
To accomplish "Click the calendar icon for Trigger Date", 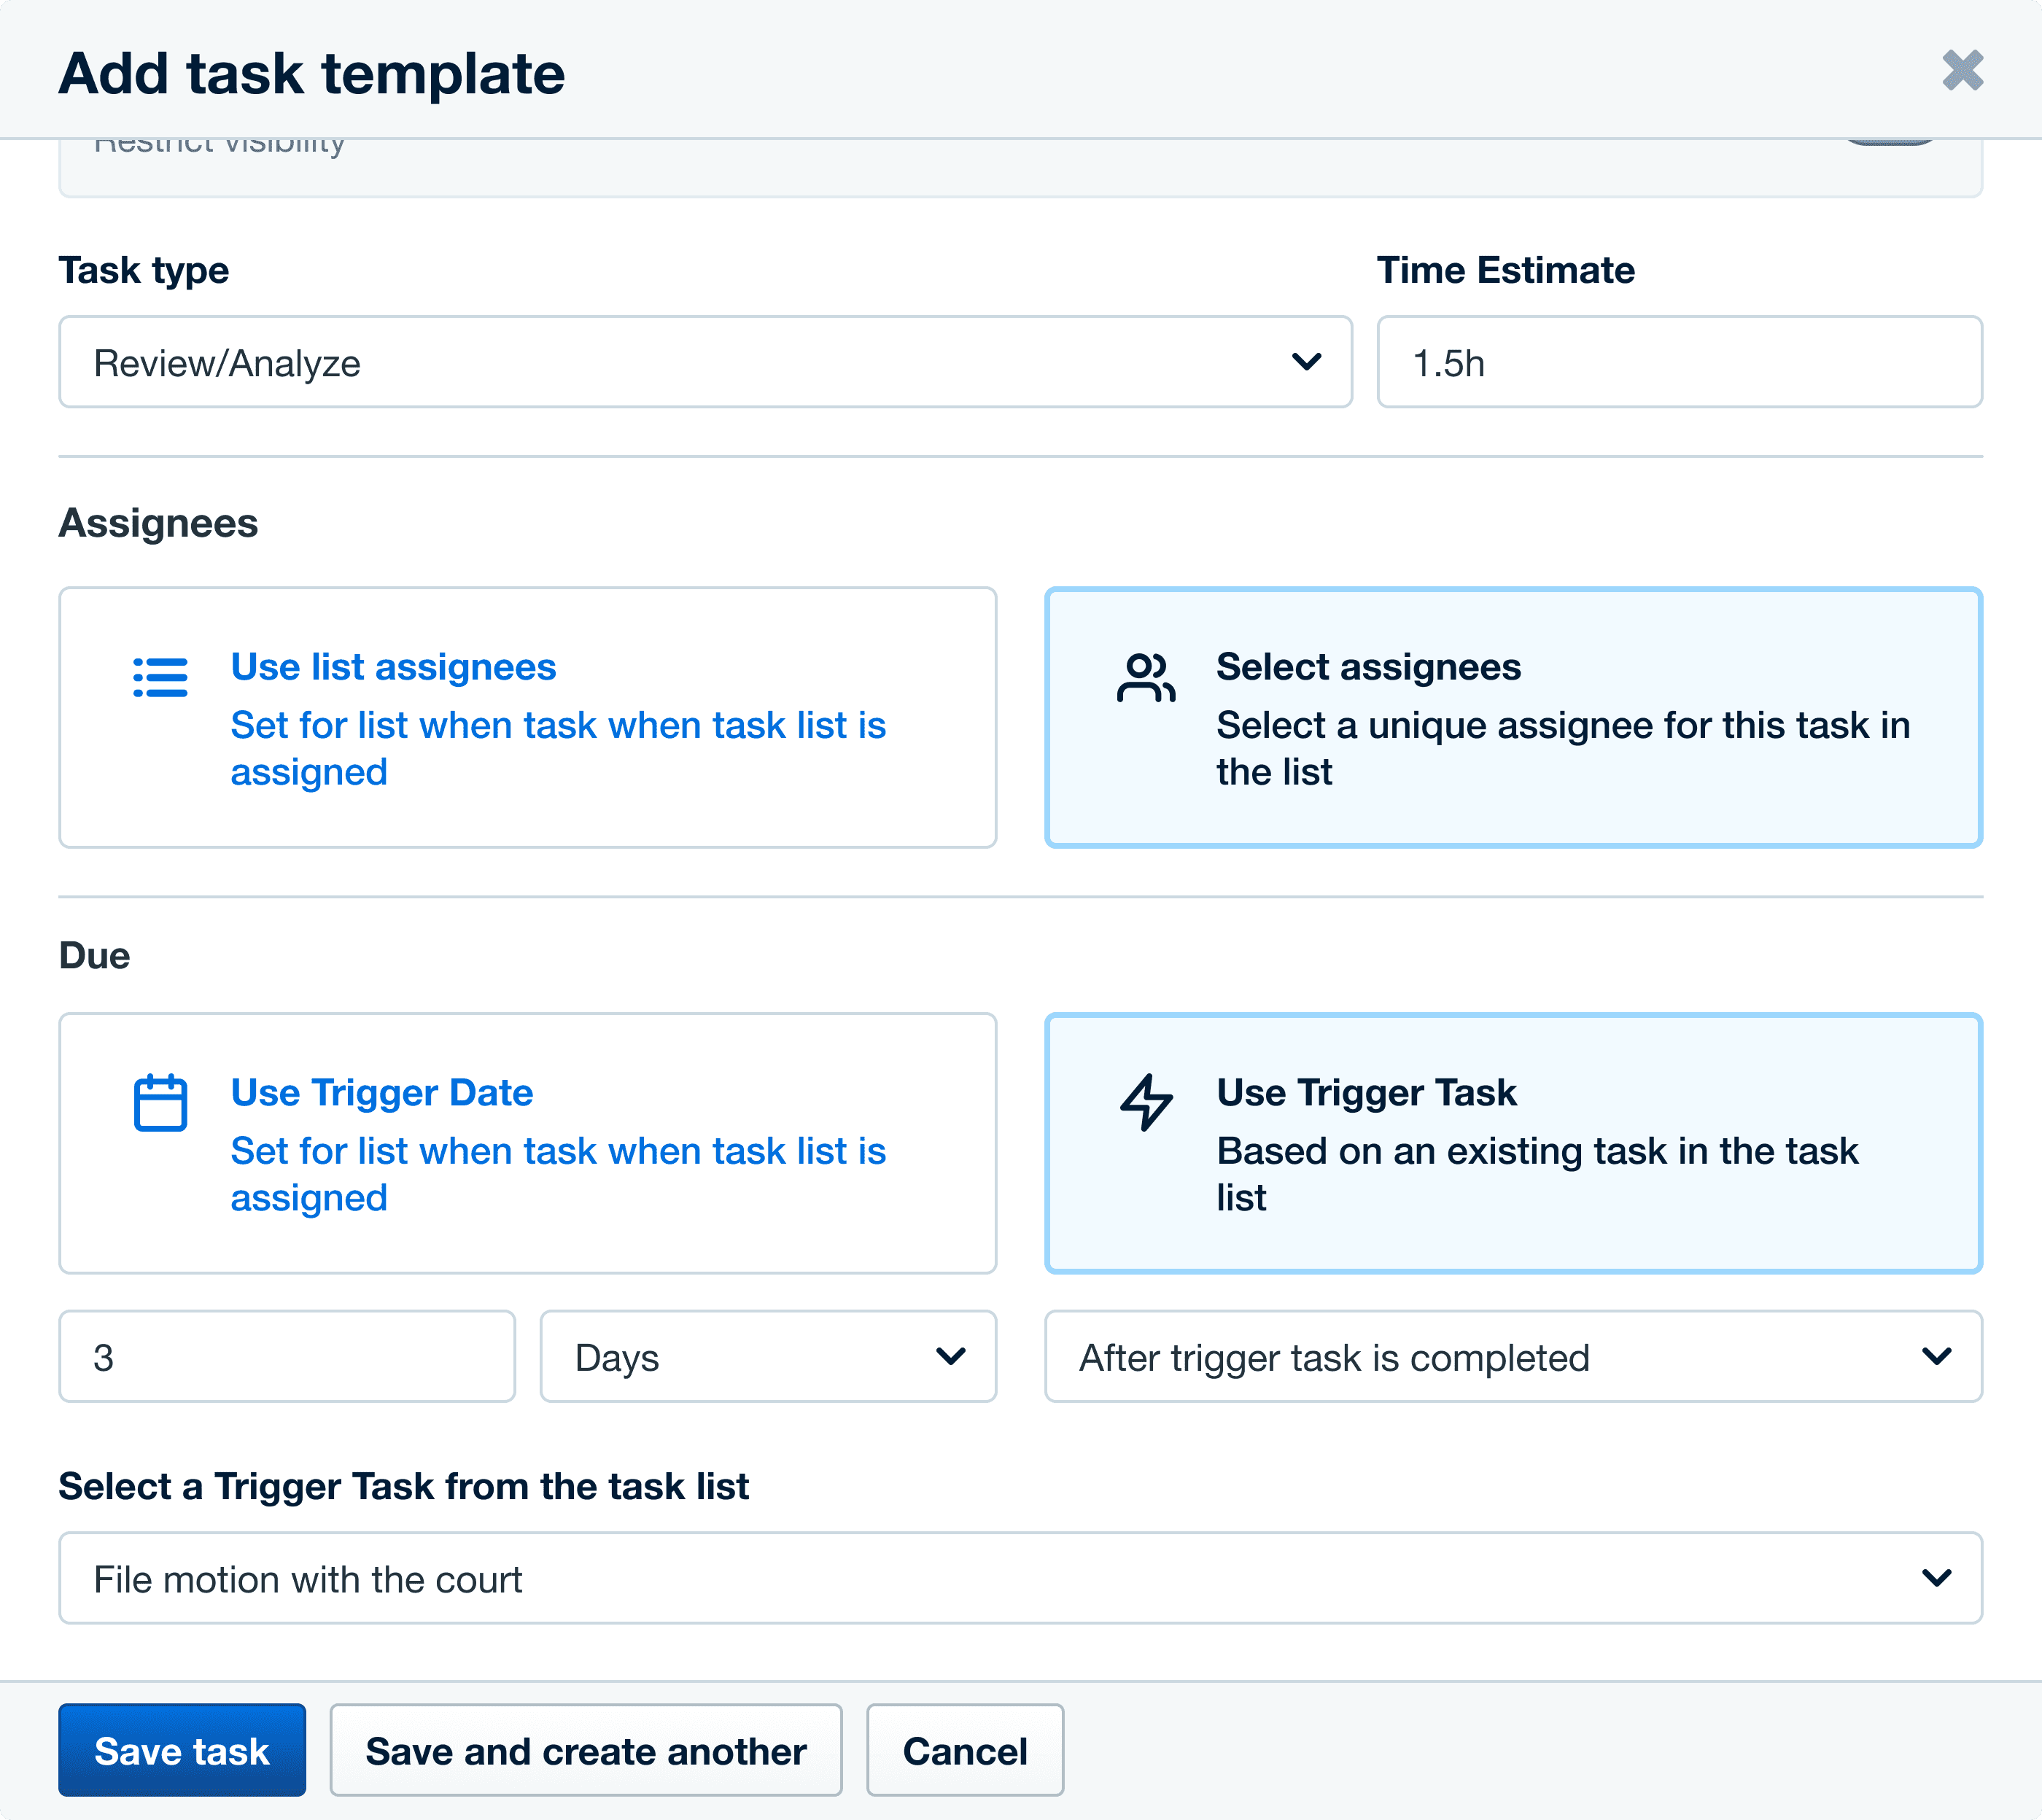I will (160, 1102).
